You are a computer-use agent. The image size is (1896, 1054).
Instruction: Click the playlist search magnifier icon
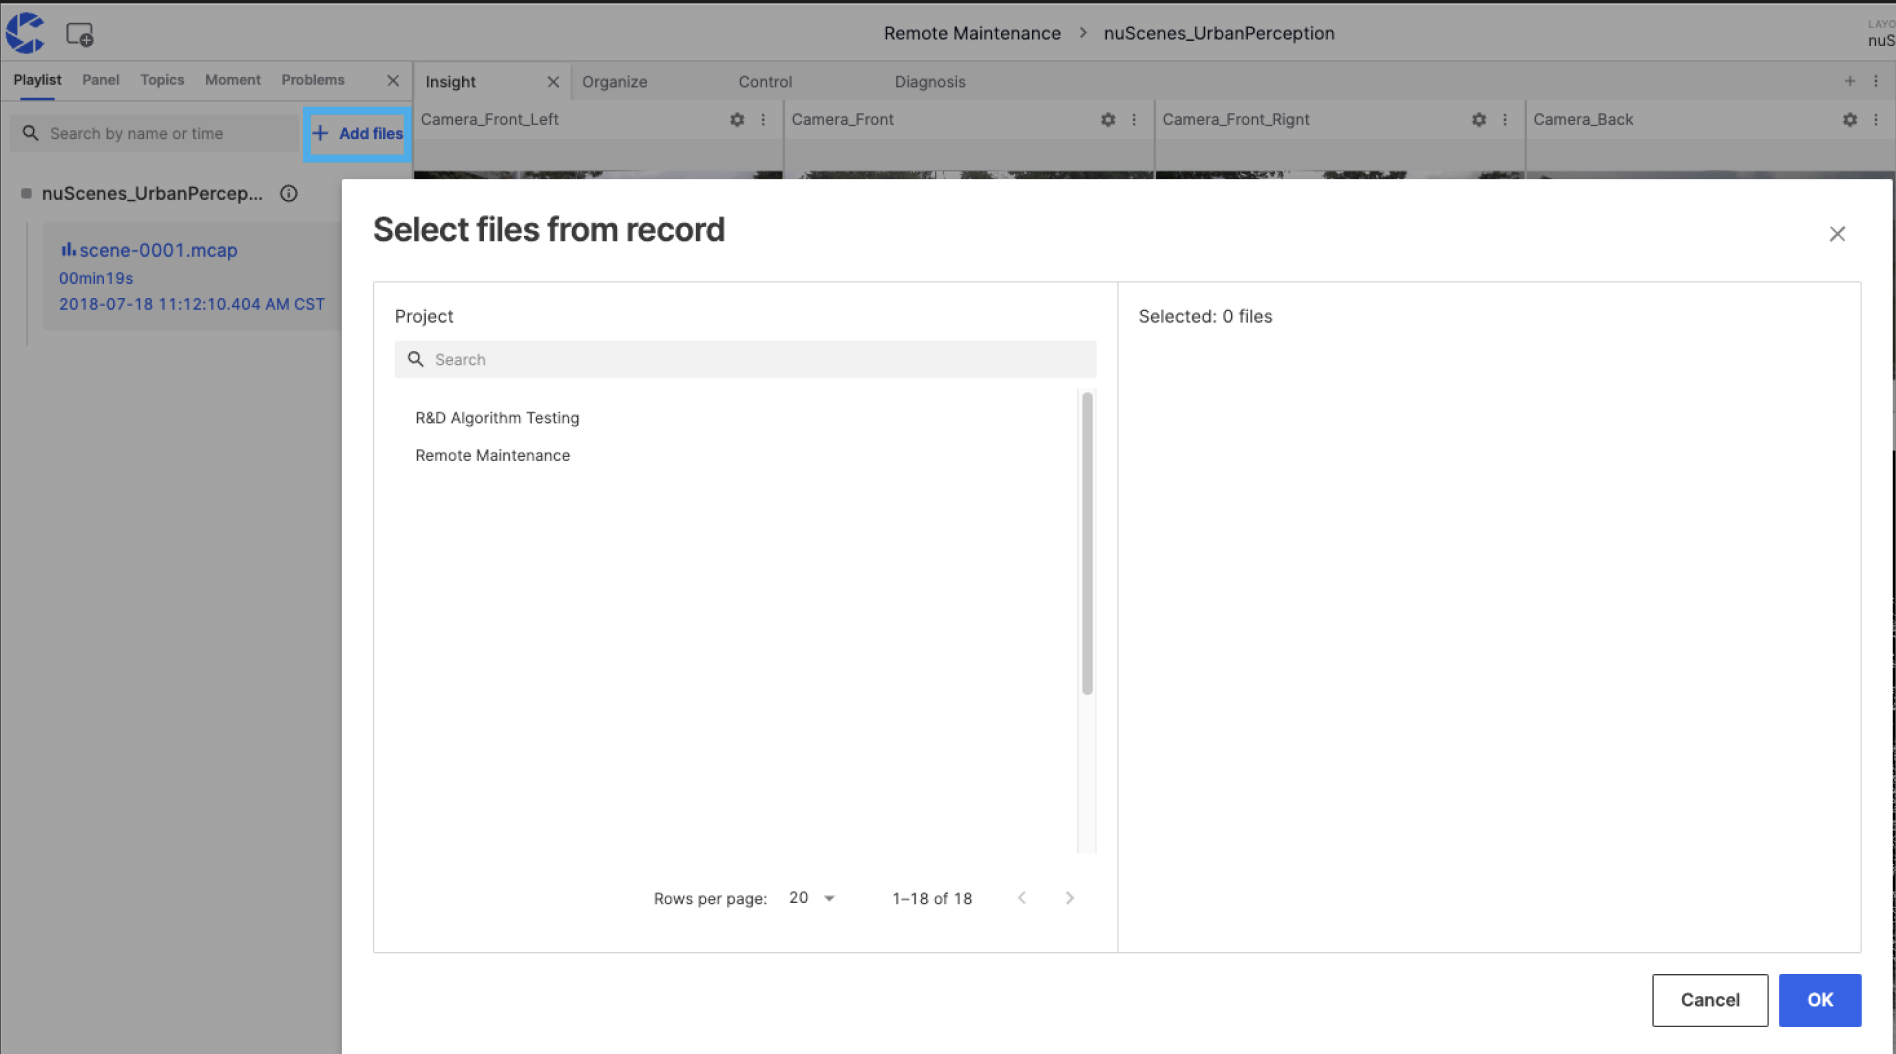[31, 133]
